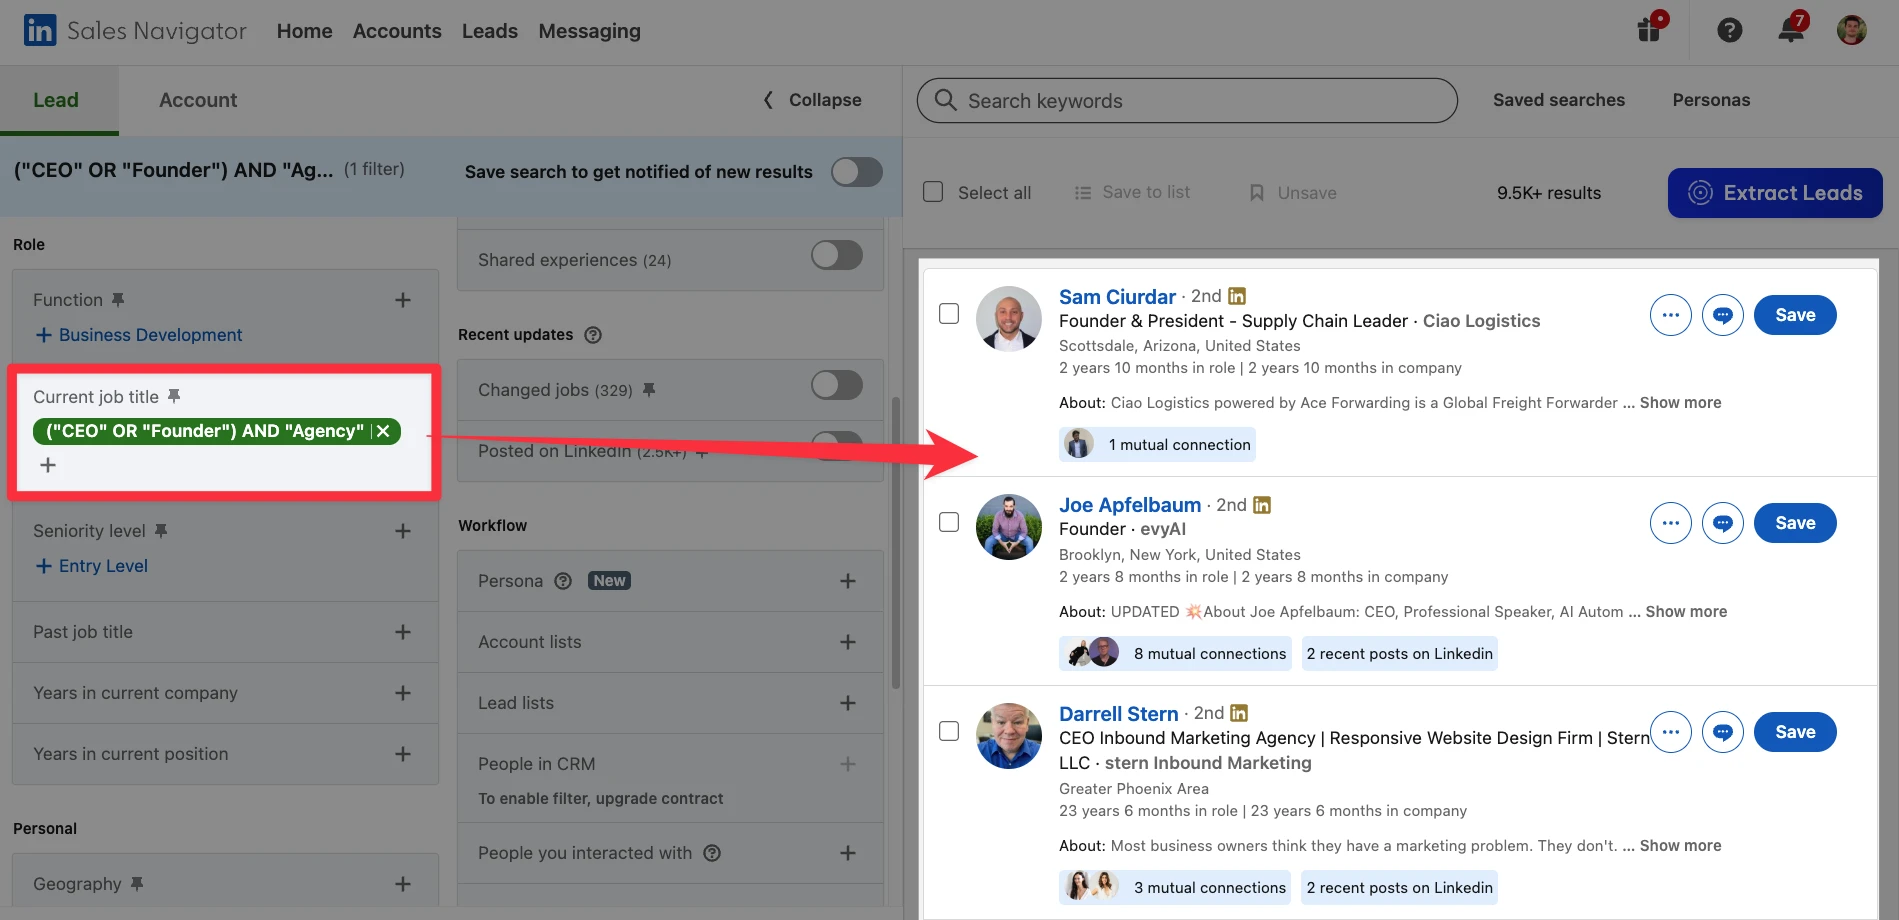Expand Years in current company filter

click(403, 693)
